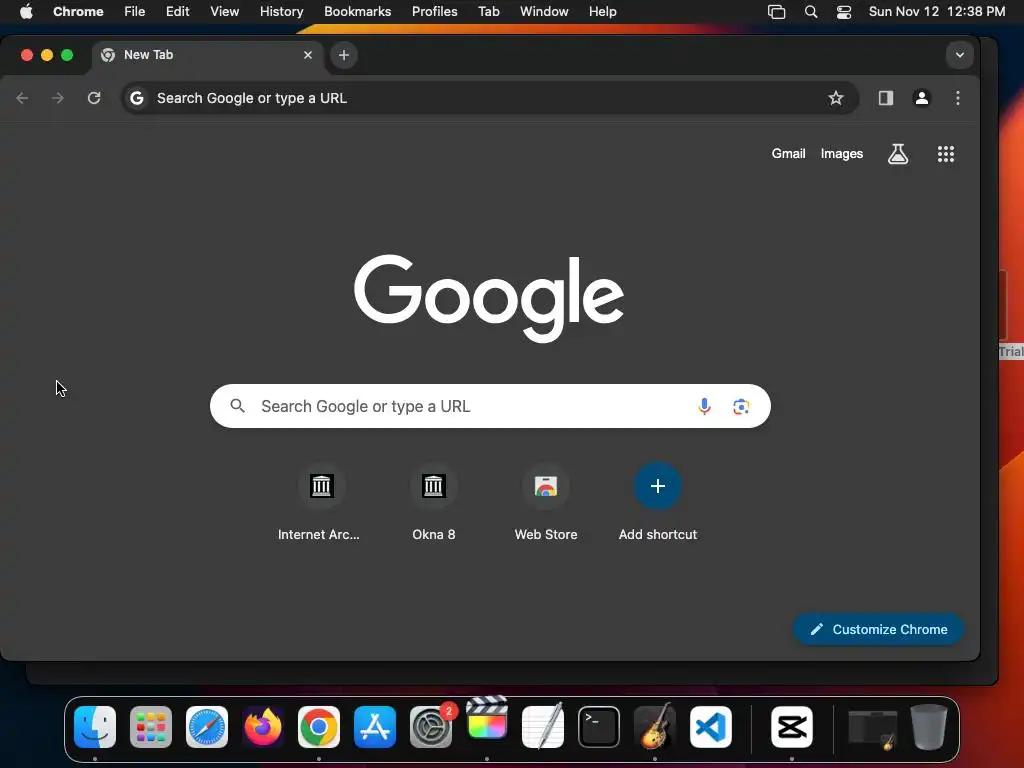Expand the tab search dropdown arrow

[959, 56]
